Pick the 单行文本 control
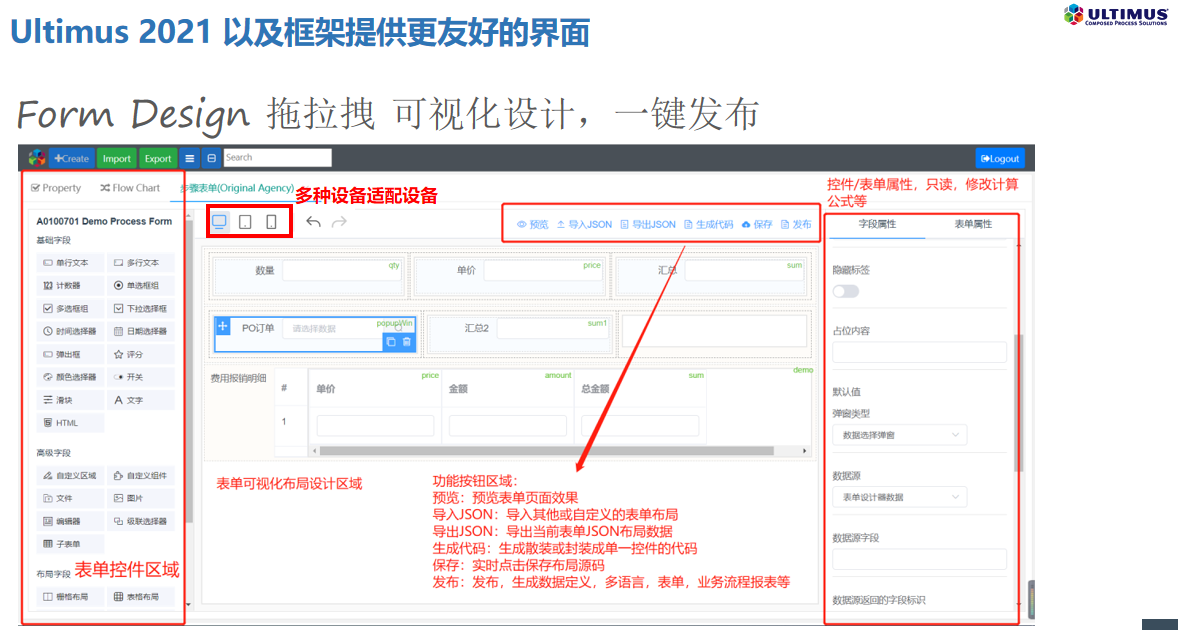The width and height of the screenshot is (1178, 630). (70, 263)
